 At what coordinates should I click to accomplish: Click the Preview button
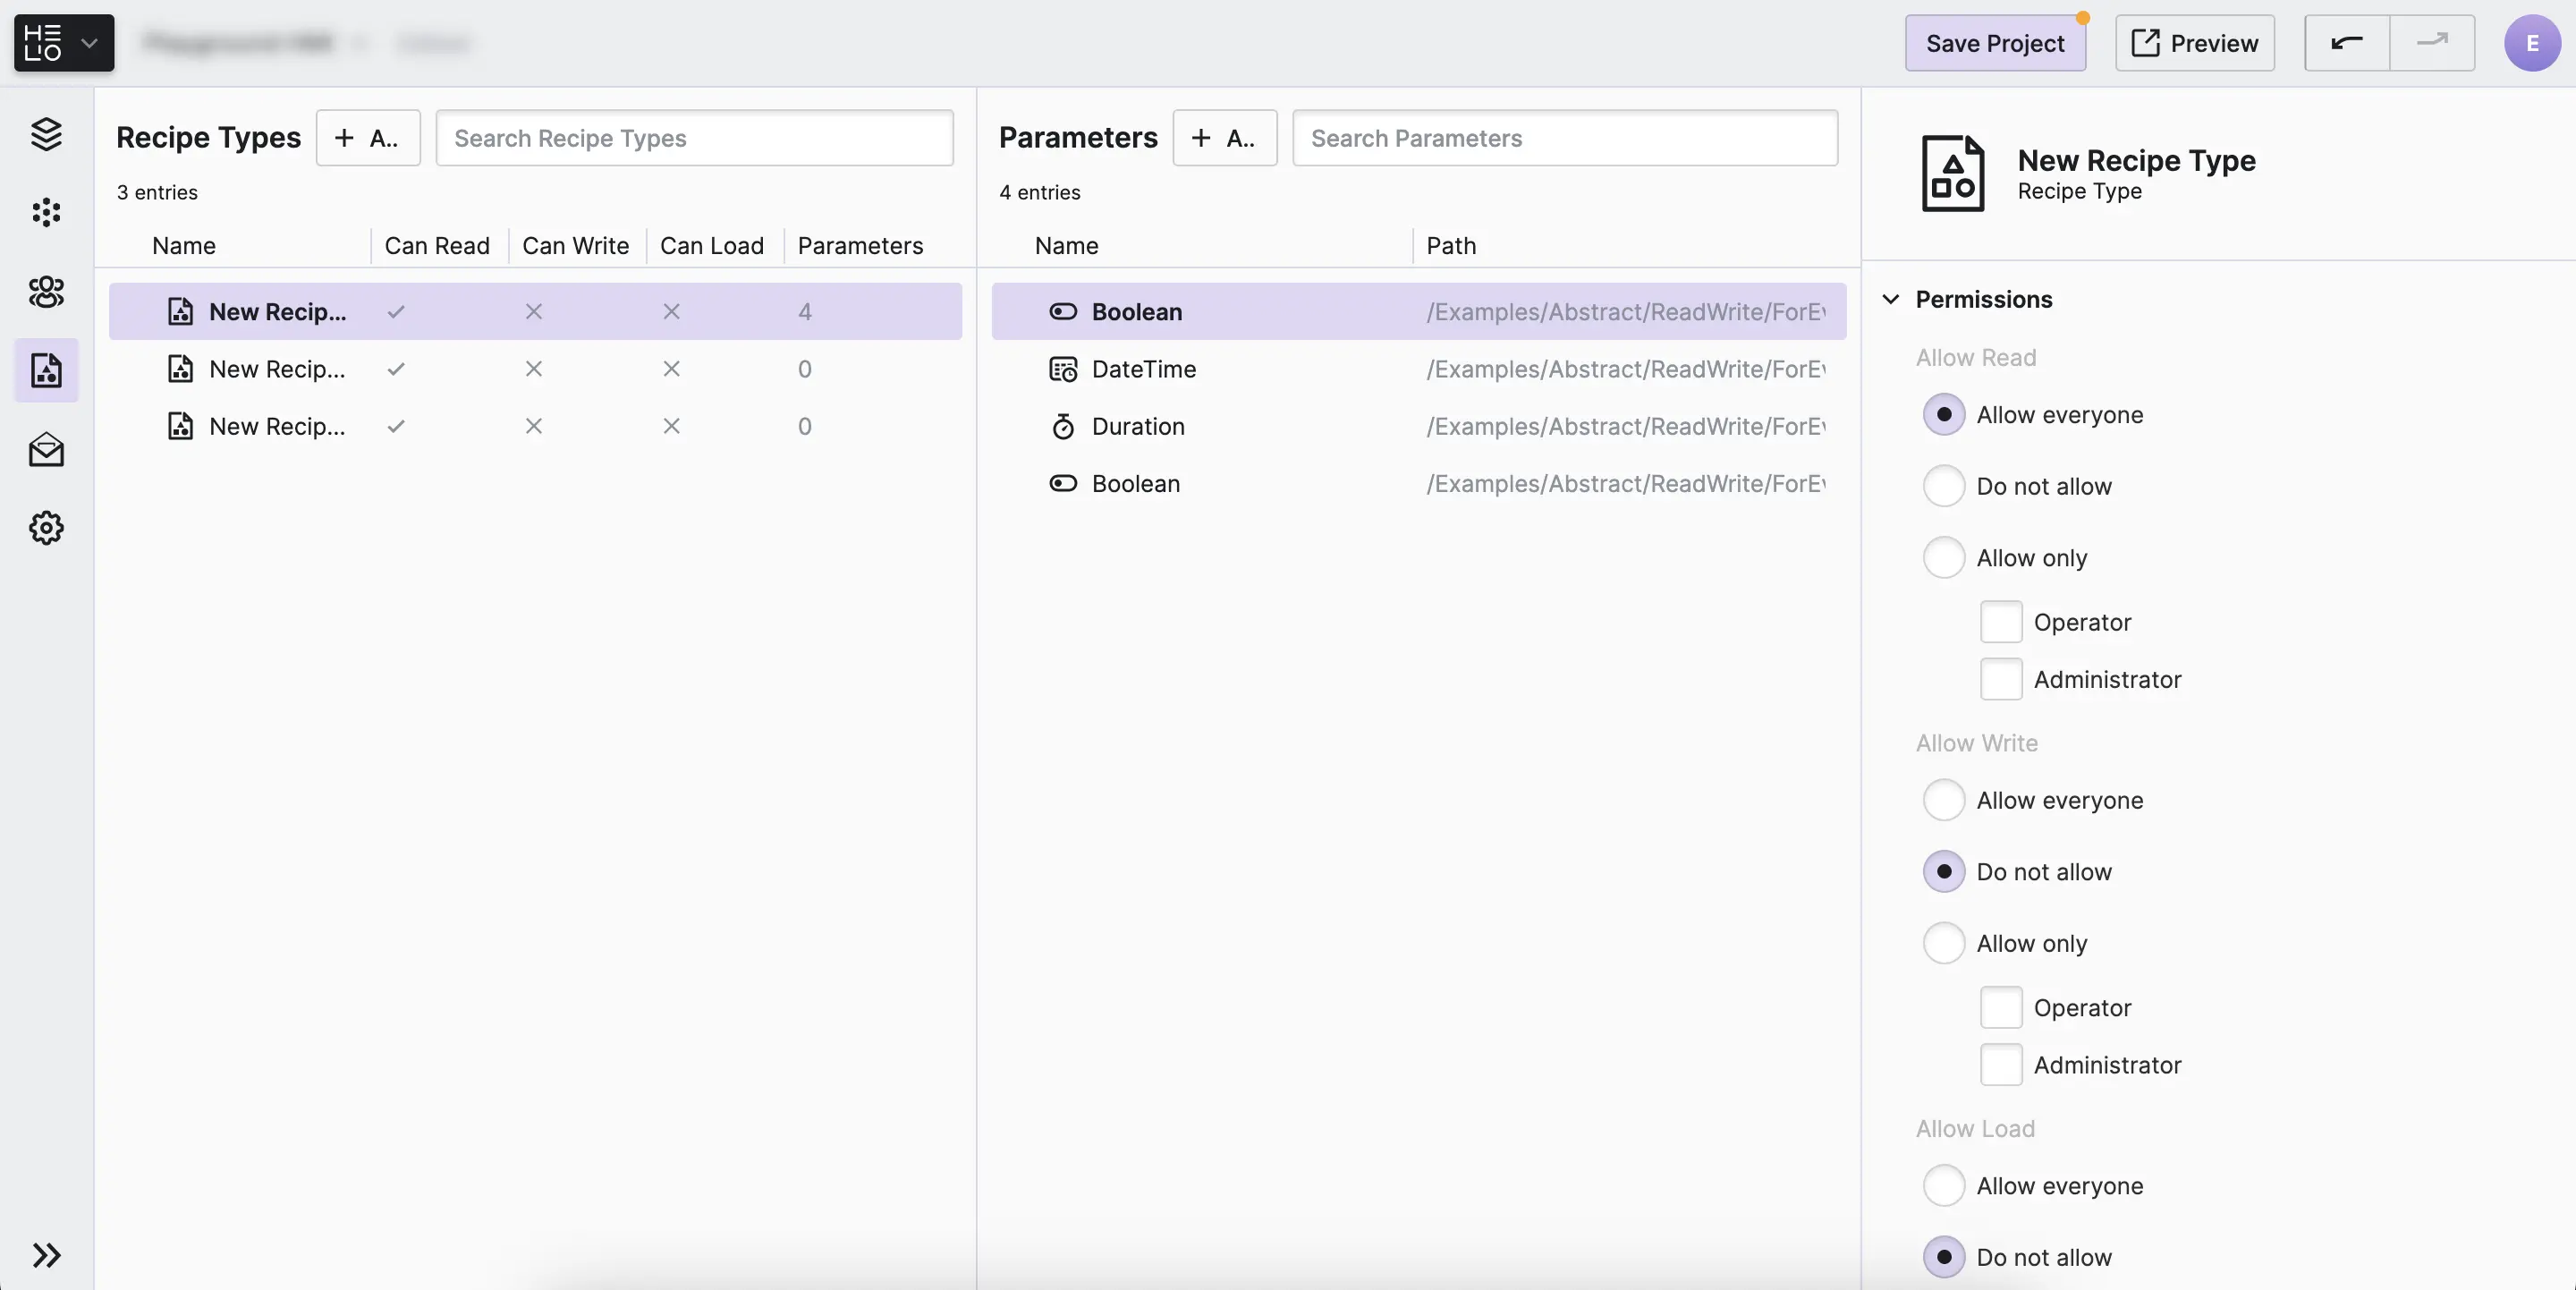2194,43
